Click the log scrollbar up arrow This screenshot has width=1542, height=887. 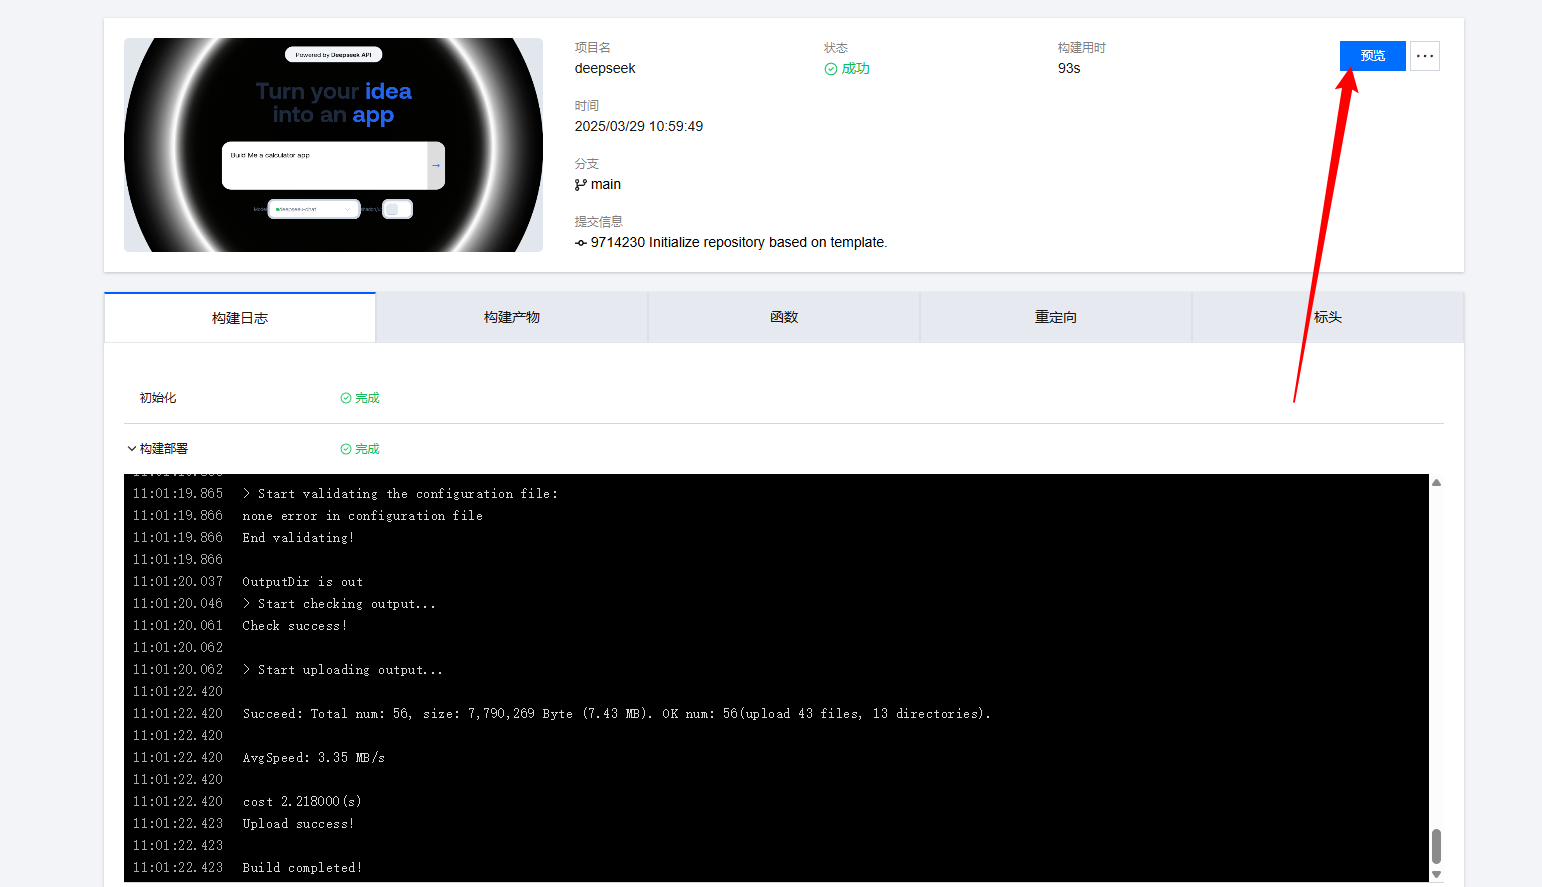pos(1436,482)
